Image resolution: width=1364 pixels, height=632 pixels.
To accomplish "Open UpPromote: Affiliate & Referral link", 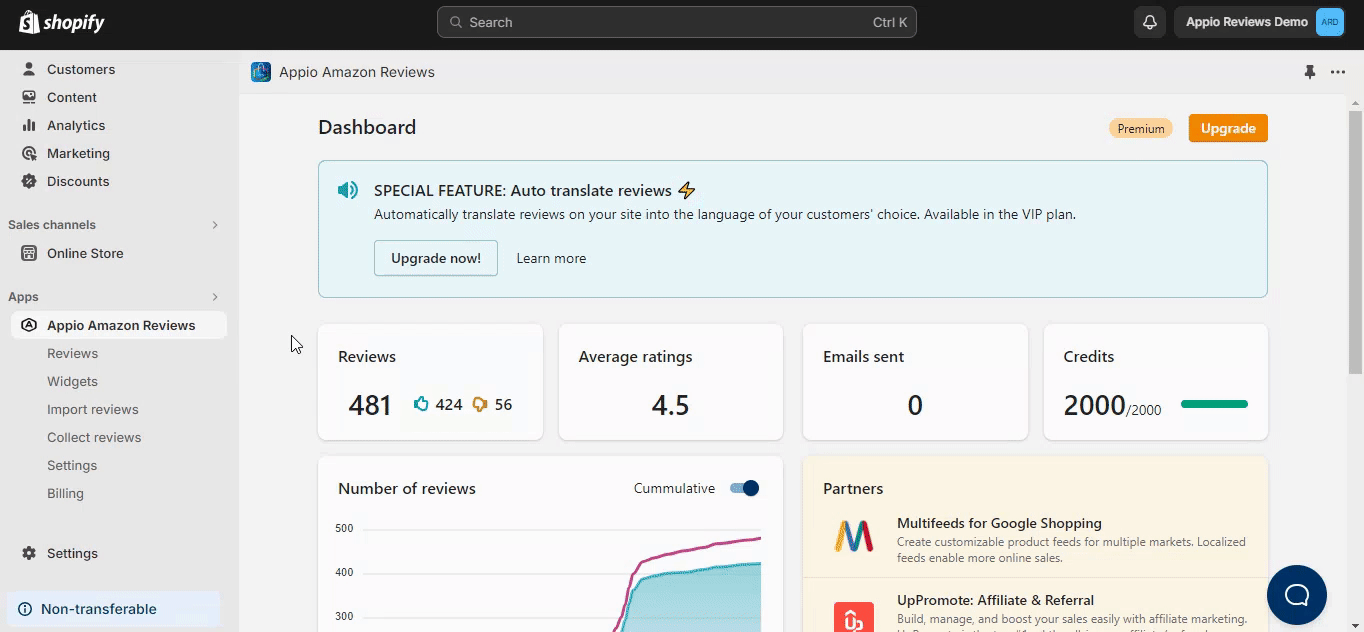I will [995, 600].
